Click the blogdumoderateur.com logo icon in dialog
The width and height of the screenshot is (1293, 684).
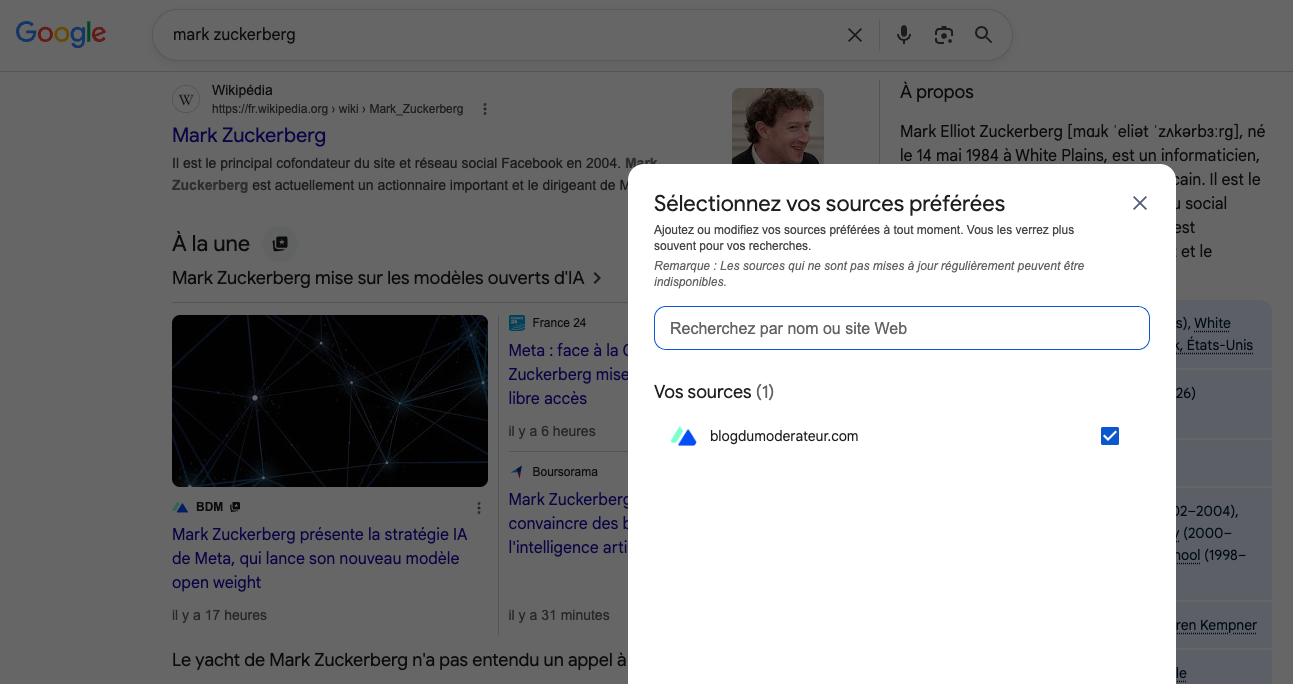[x=683, y=436]
